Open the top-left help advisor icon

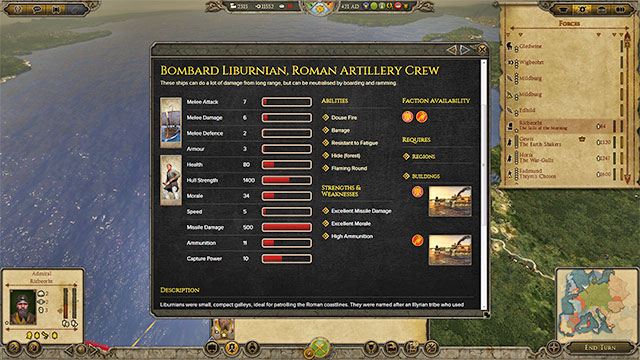(18, 9)
